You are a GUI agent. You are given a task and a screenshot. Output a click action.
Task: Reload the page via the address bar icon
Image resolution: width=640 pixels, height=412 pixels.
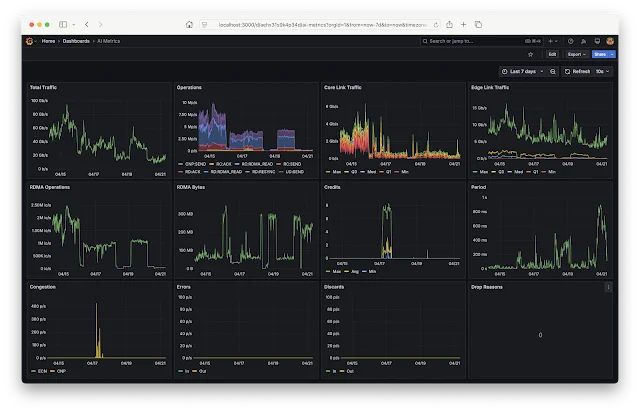pos(436,25)
